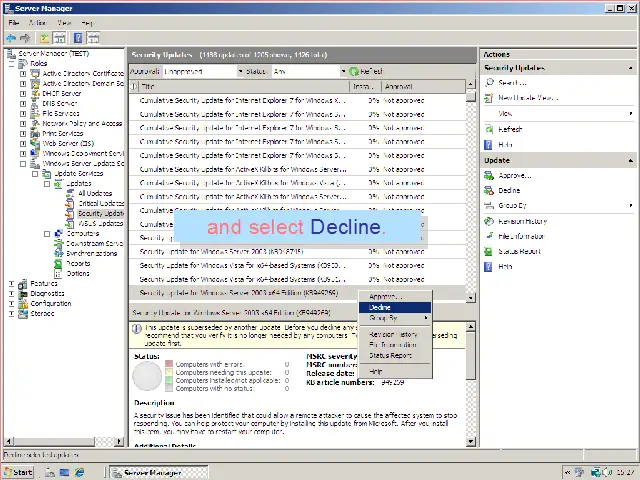The width and height of the screenshot is (640, 480).
Task: Collapse the Updates tree node
Action: pos(47,184)
